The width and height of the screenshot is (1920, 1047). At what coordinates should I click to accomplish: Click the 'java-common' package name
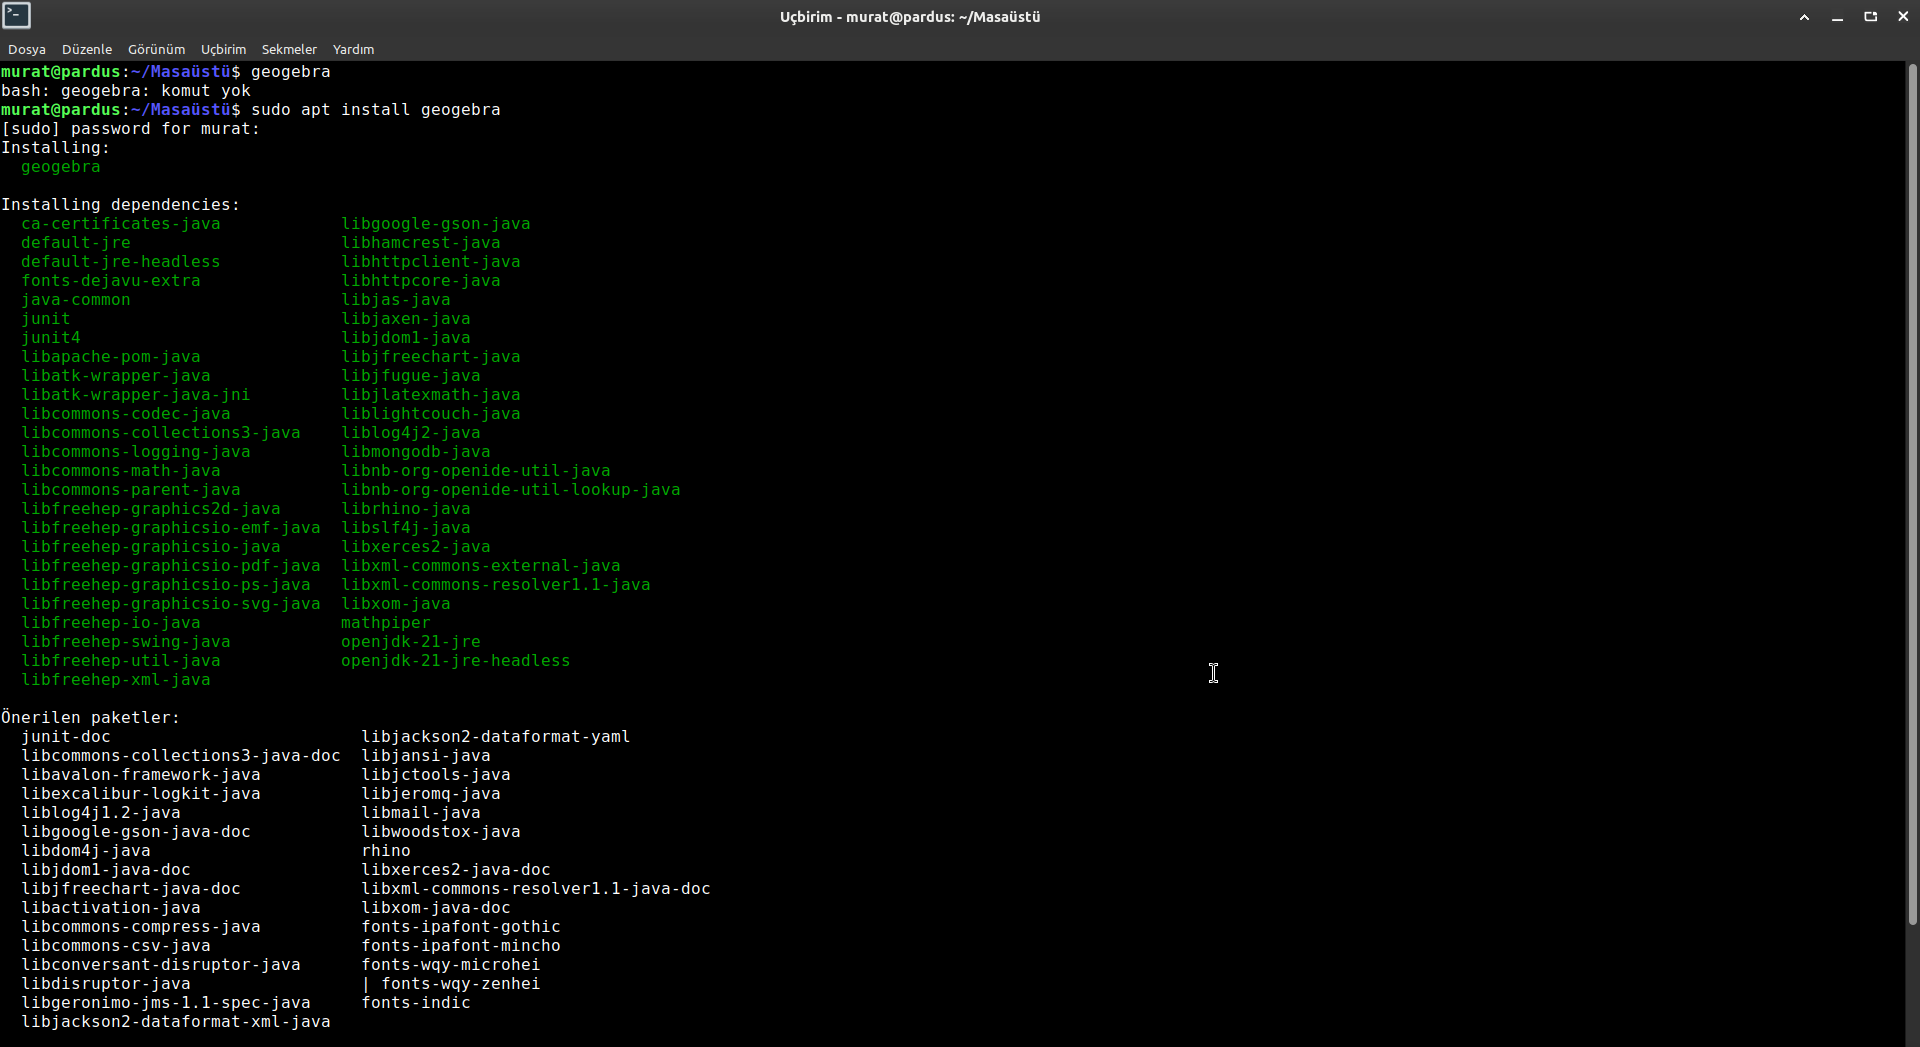point(76,300)
